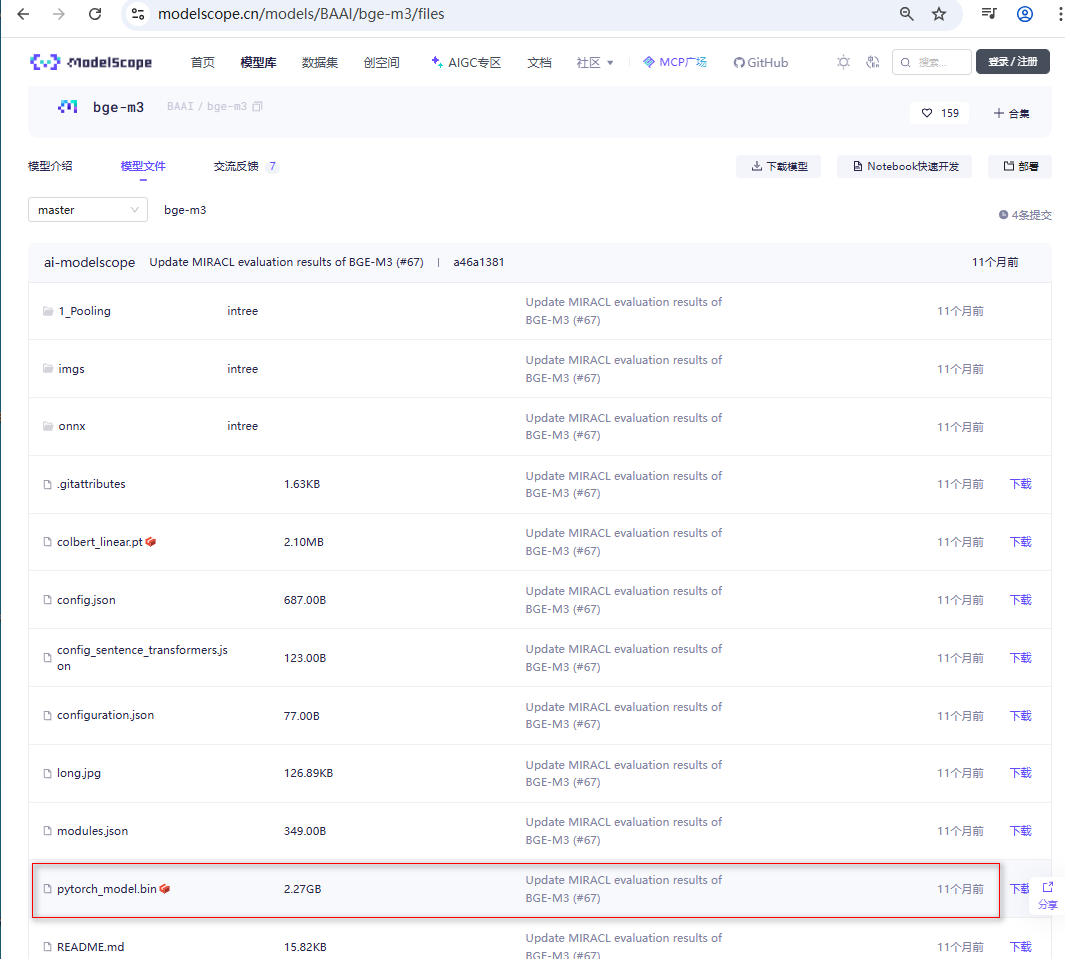Click the Notebook快速开发 button
This screenshot has height=959, width=1065.
click(x=904, y=166)
